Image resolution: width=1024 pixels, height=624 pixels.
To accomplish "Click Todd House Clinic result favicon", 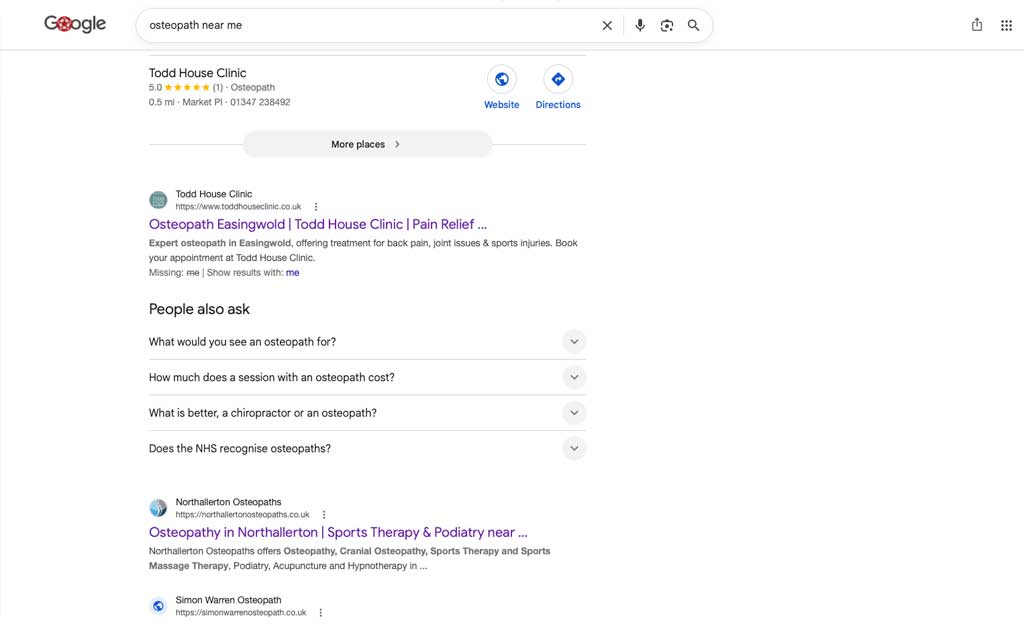I will pos(158,200).
